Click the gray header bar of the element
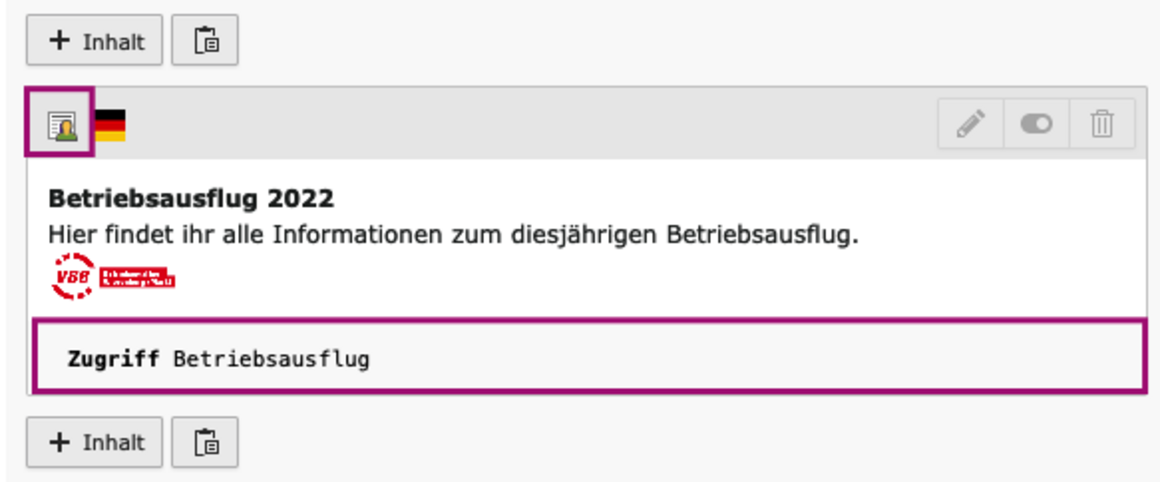 tap(520, 125)
